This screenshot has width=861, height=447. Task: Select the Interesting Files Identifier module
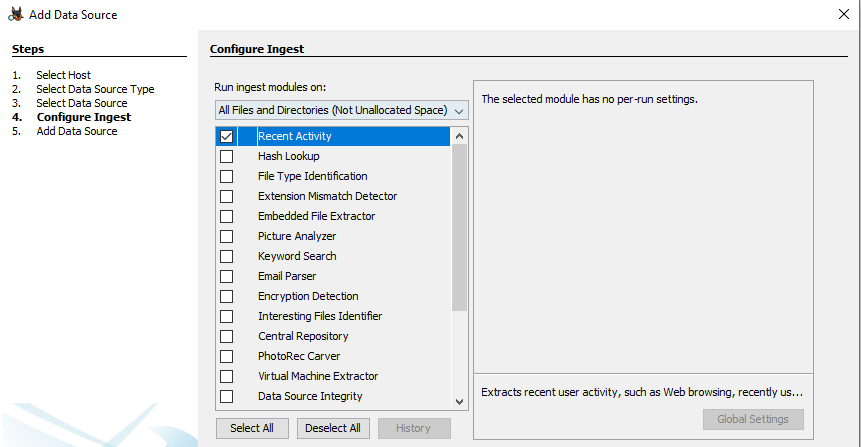point(320,316)
